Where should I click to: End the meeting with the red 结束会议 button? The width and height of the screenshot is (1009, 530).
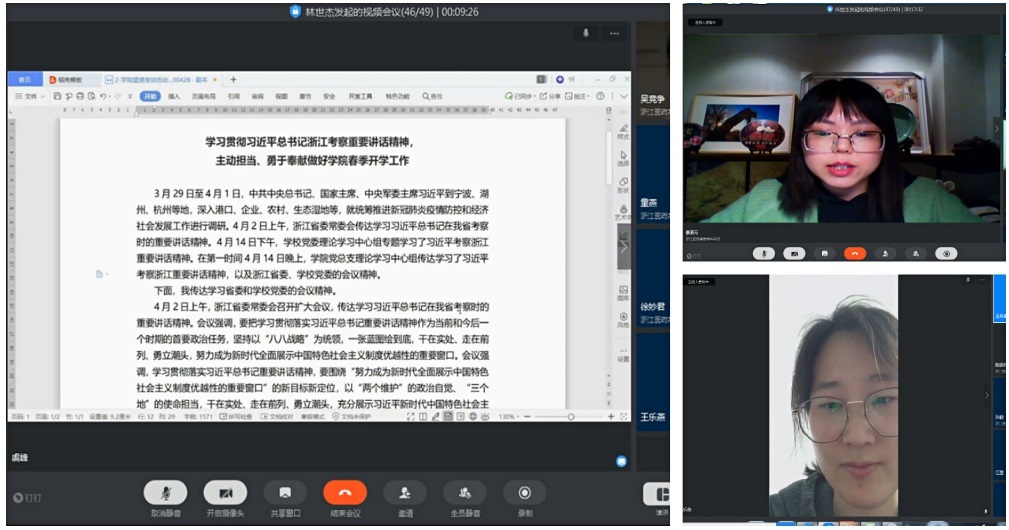(345, 493)
